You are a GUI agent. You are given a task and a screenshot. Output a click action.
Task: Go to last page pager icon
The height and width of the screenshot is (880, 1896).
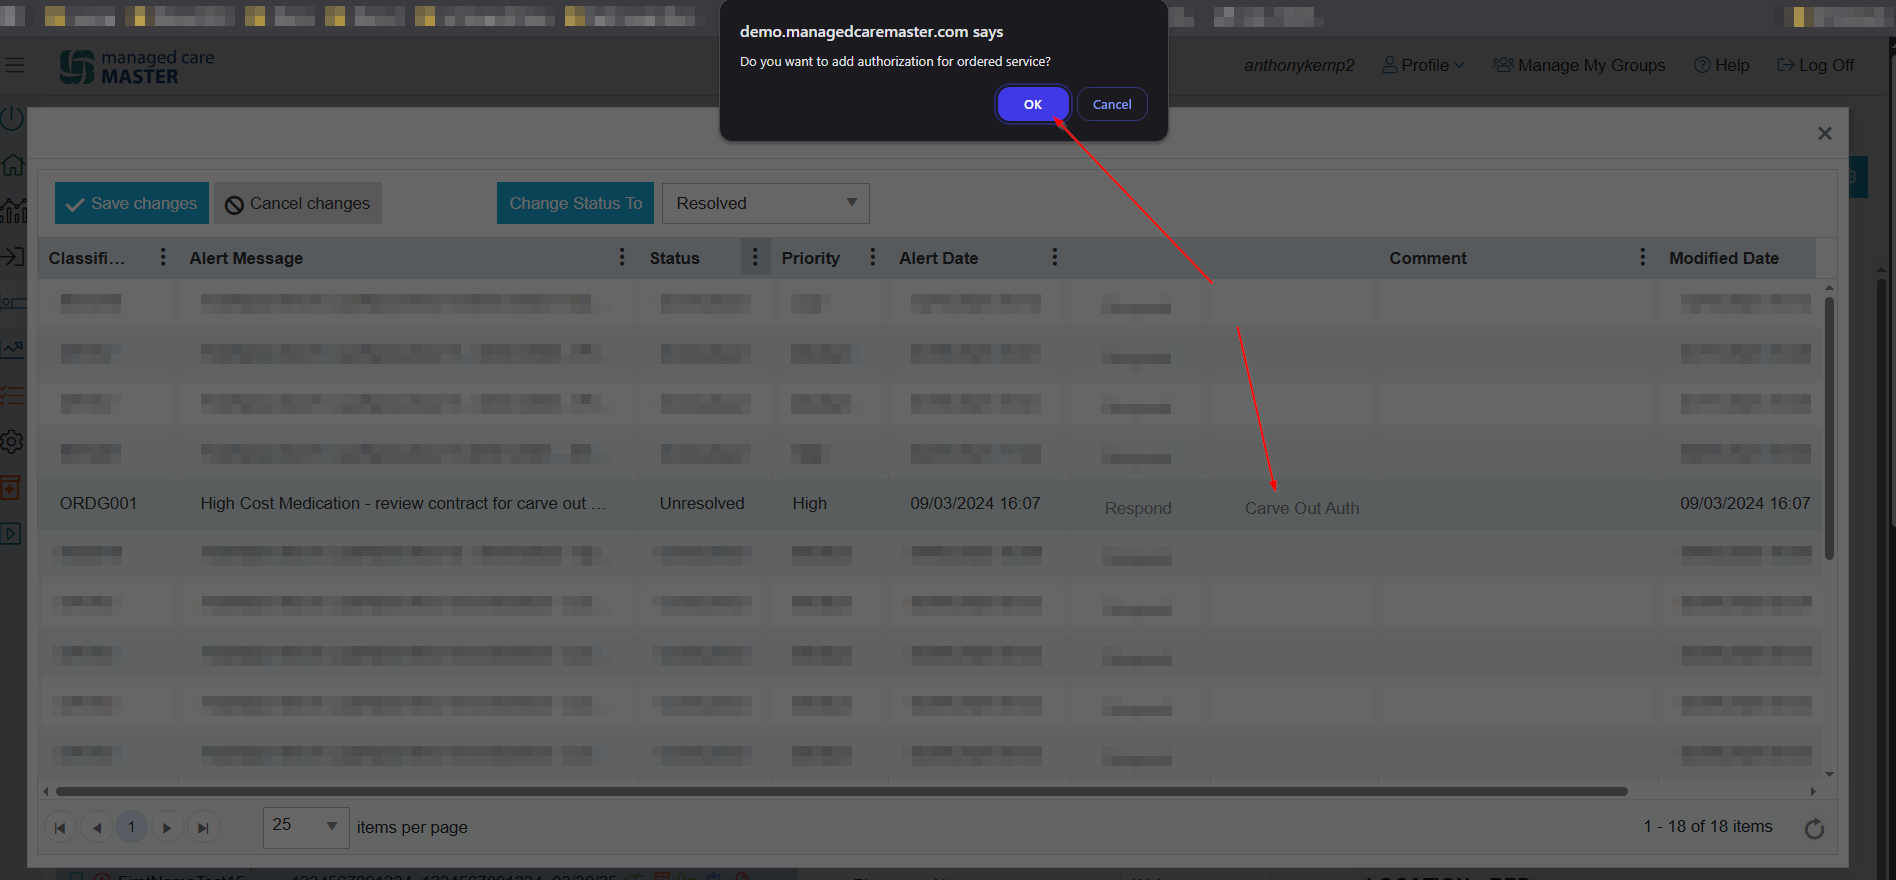pos(203,827)
